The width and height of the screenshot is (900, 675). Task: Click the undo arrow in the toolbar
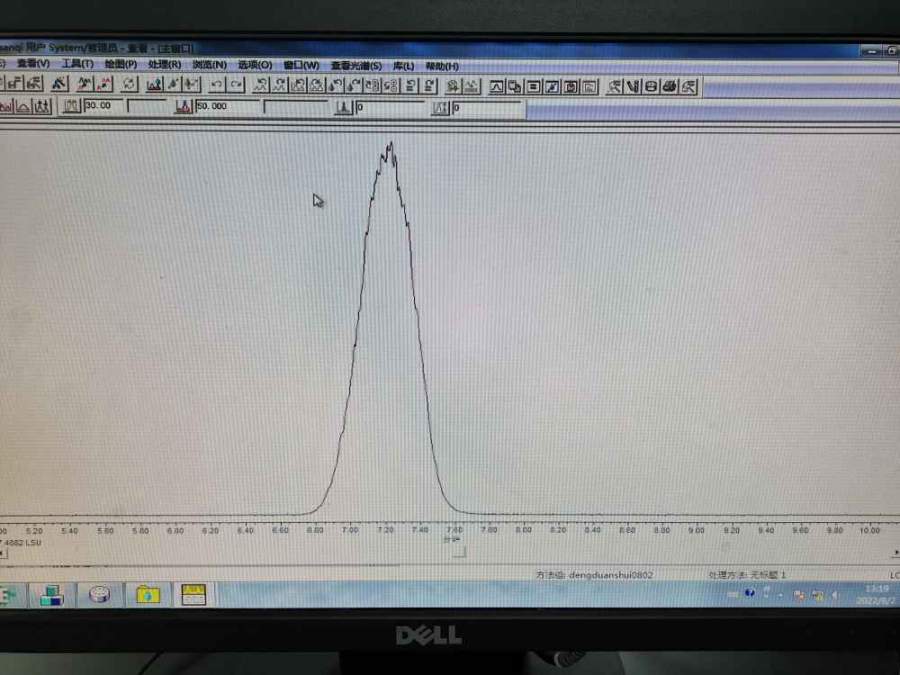tap(216, 86)
